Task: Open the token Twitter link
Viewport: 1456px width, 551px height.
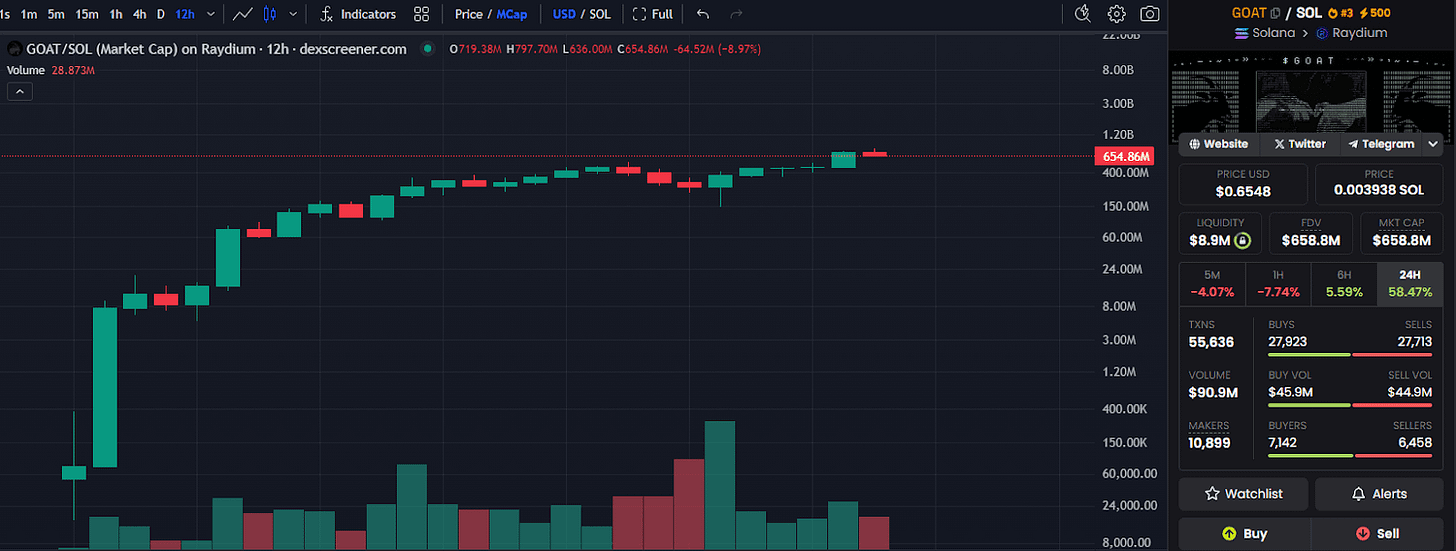Action: pos(1299,144)
